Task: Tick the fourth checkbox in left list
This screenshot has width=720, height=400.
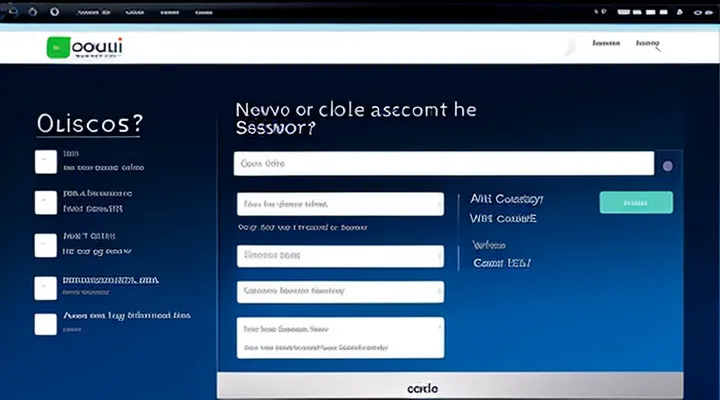Action: click(x=46, y=288)
